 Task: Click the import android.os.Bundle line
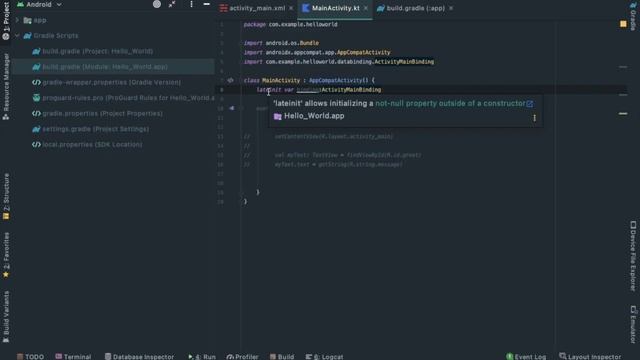(x=281, y=43)
